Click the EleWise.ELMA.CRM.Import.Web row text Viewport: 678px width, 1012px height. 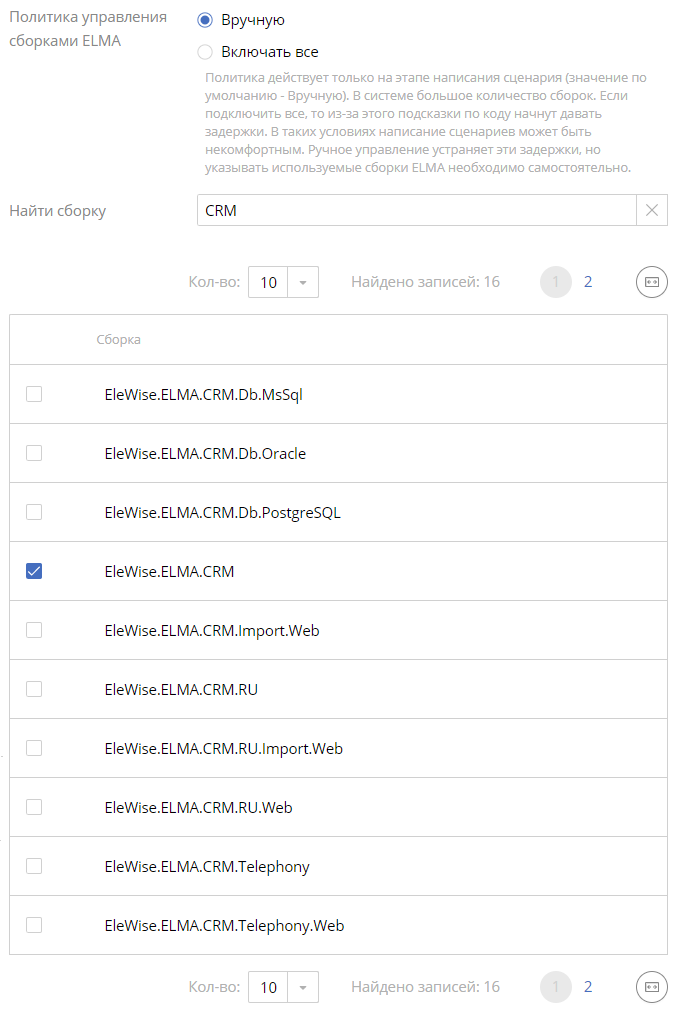212,631
